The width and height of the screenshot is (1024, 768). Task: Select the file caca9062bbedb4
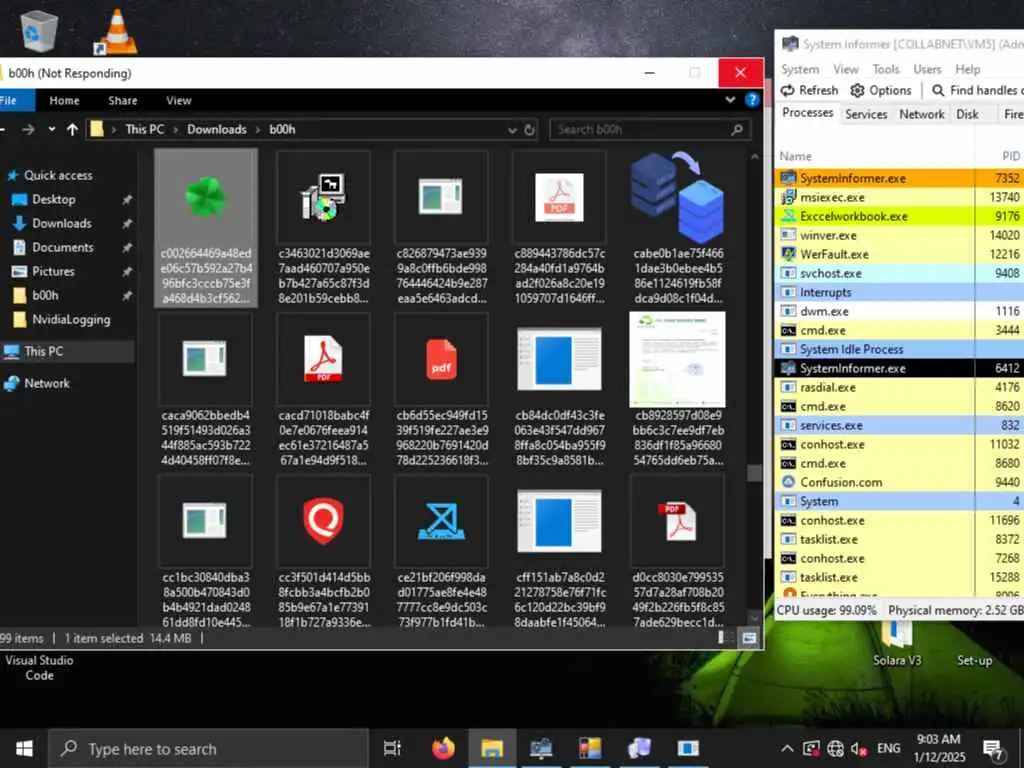tap(206, 390)
